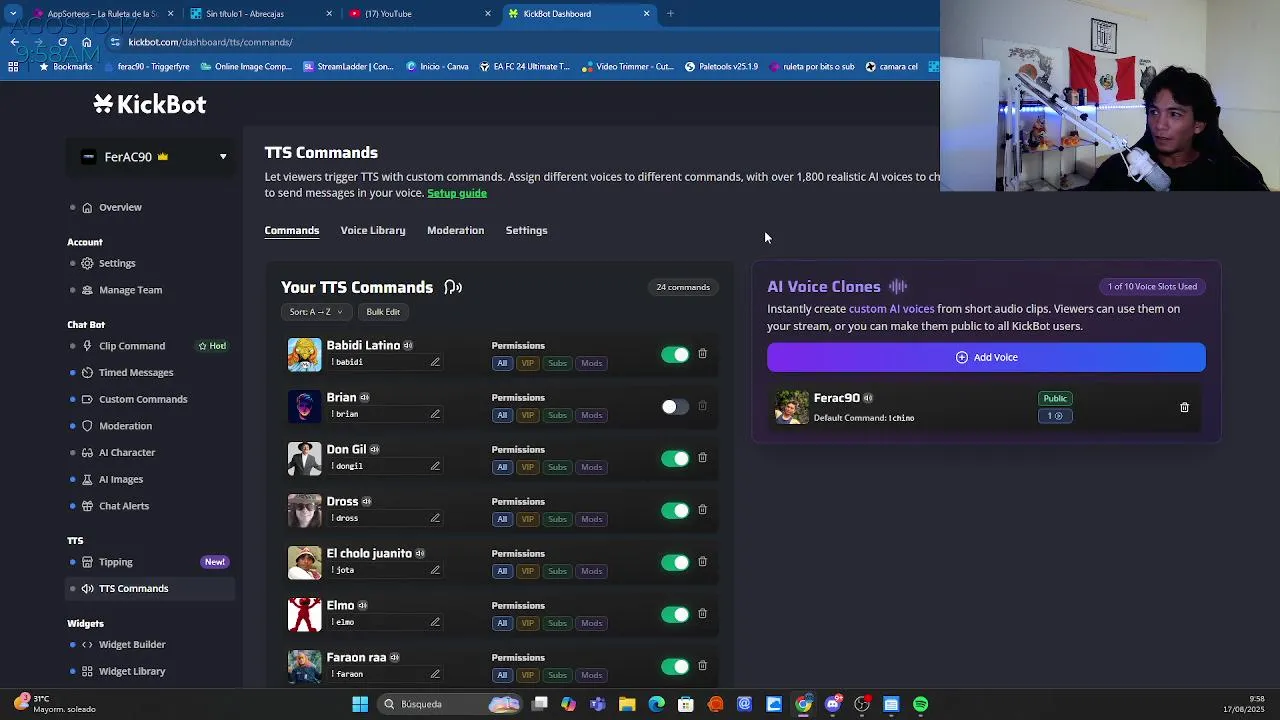Open Discord from the taskbar
Screen dimensions: 1280x720
[x=832, y=704]
